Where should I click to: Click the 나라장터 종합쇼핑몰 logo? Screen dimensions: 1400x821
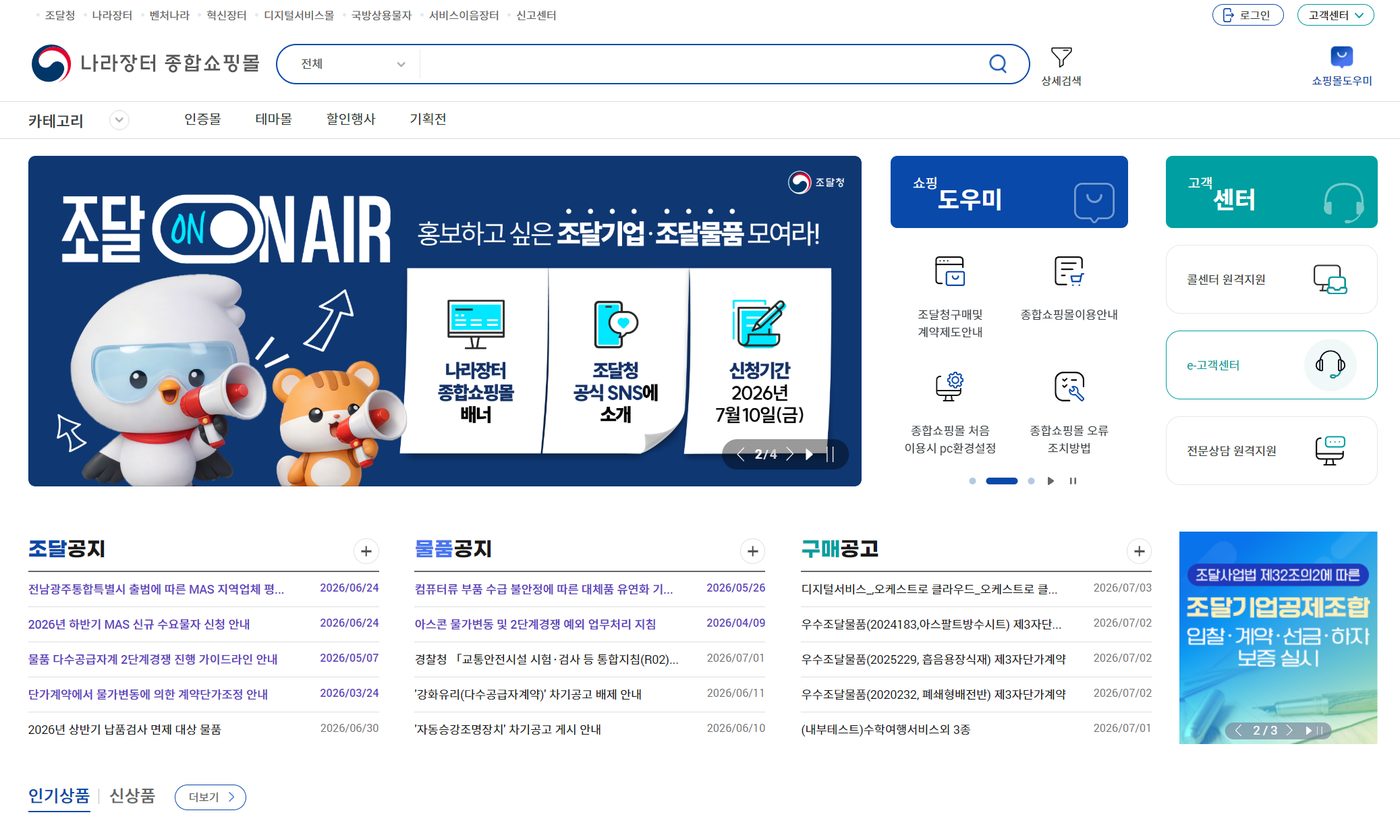(145, 63)
